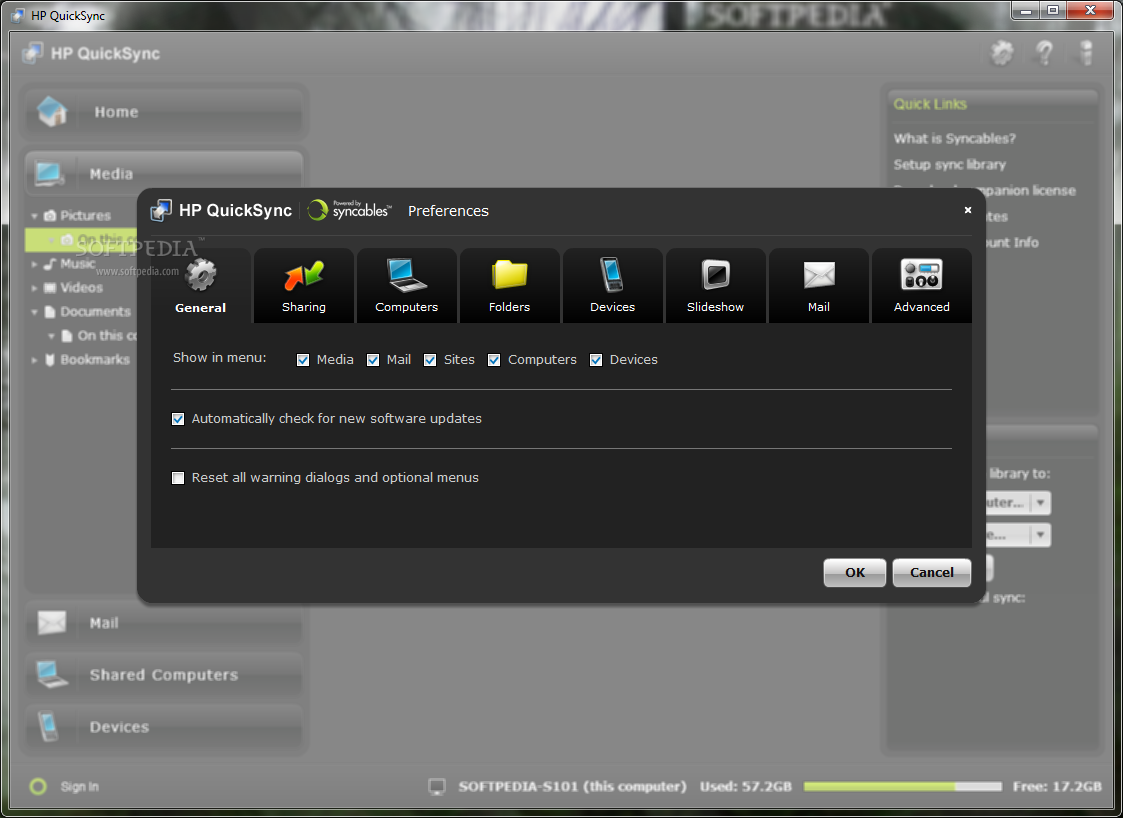Open settings gear in main window header

point(1002,53)
